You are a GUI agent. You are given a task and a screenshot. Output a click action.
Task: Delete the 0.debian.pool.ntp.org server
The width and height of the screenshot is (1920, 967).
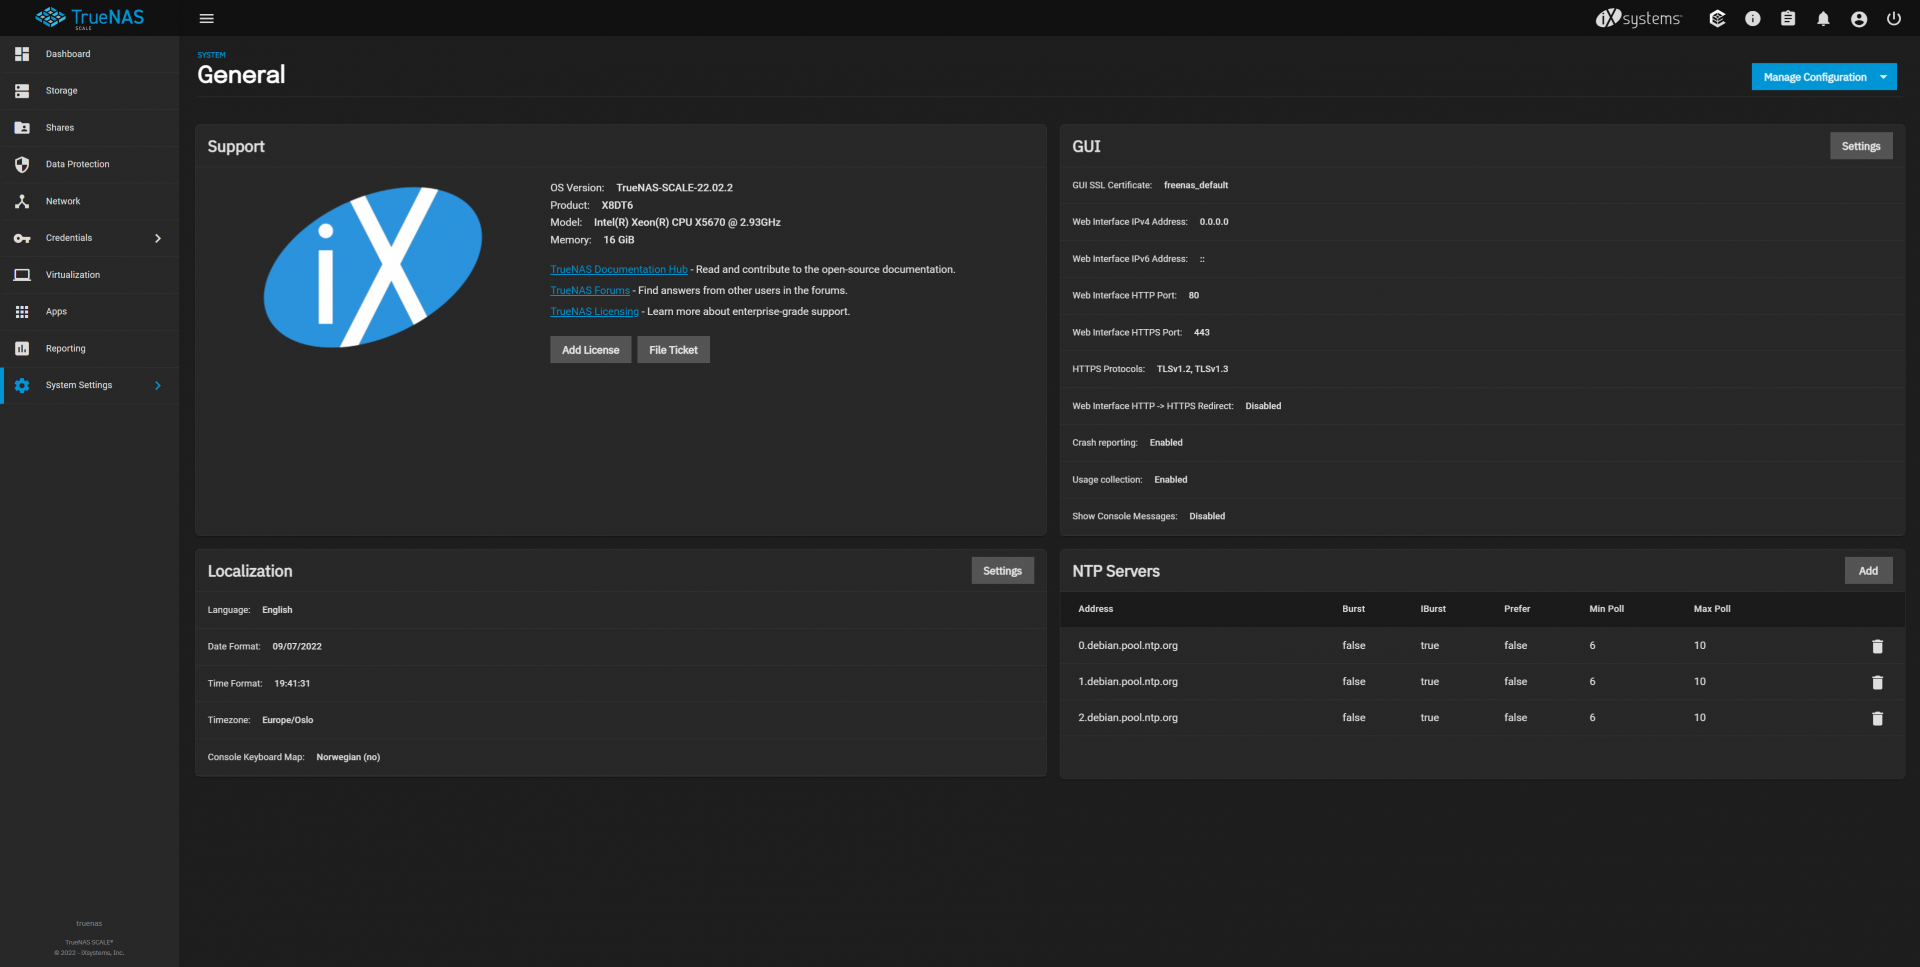[1877, 646]
